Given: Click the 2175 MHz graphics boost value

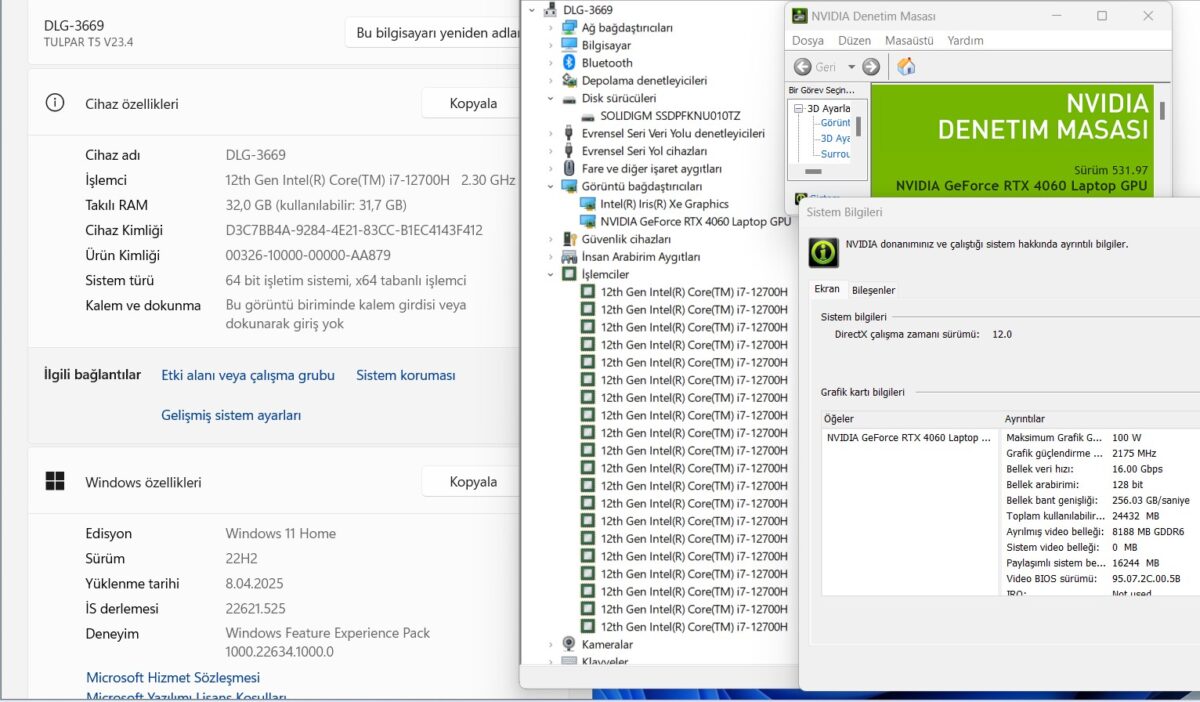Looking at the screenshot, I should coord(1134,453).
